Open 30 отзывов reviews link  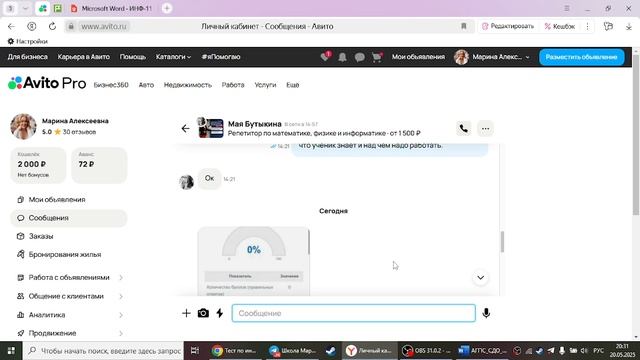[79, 132]
